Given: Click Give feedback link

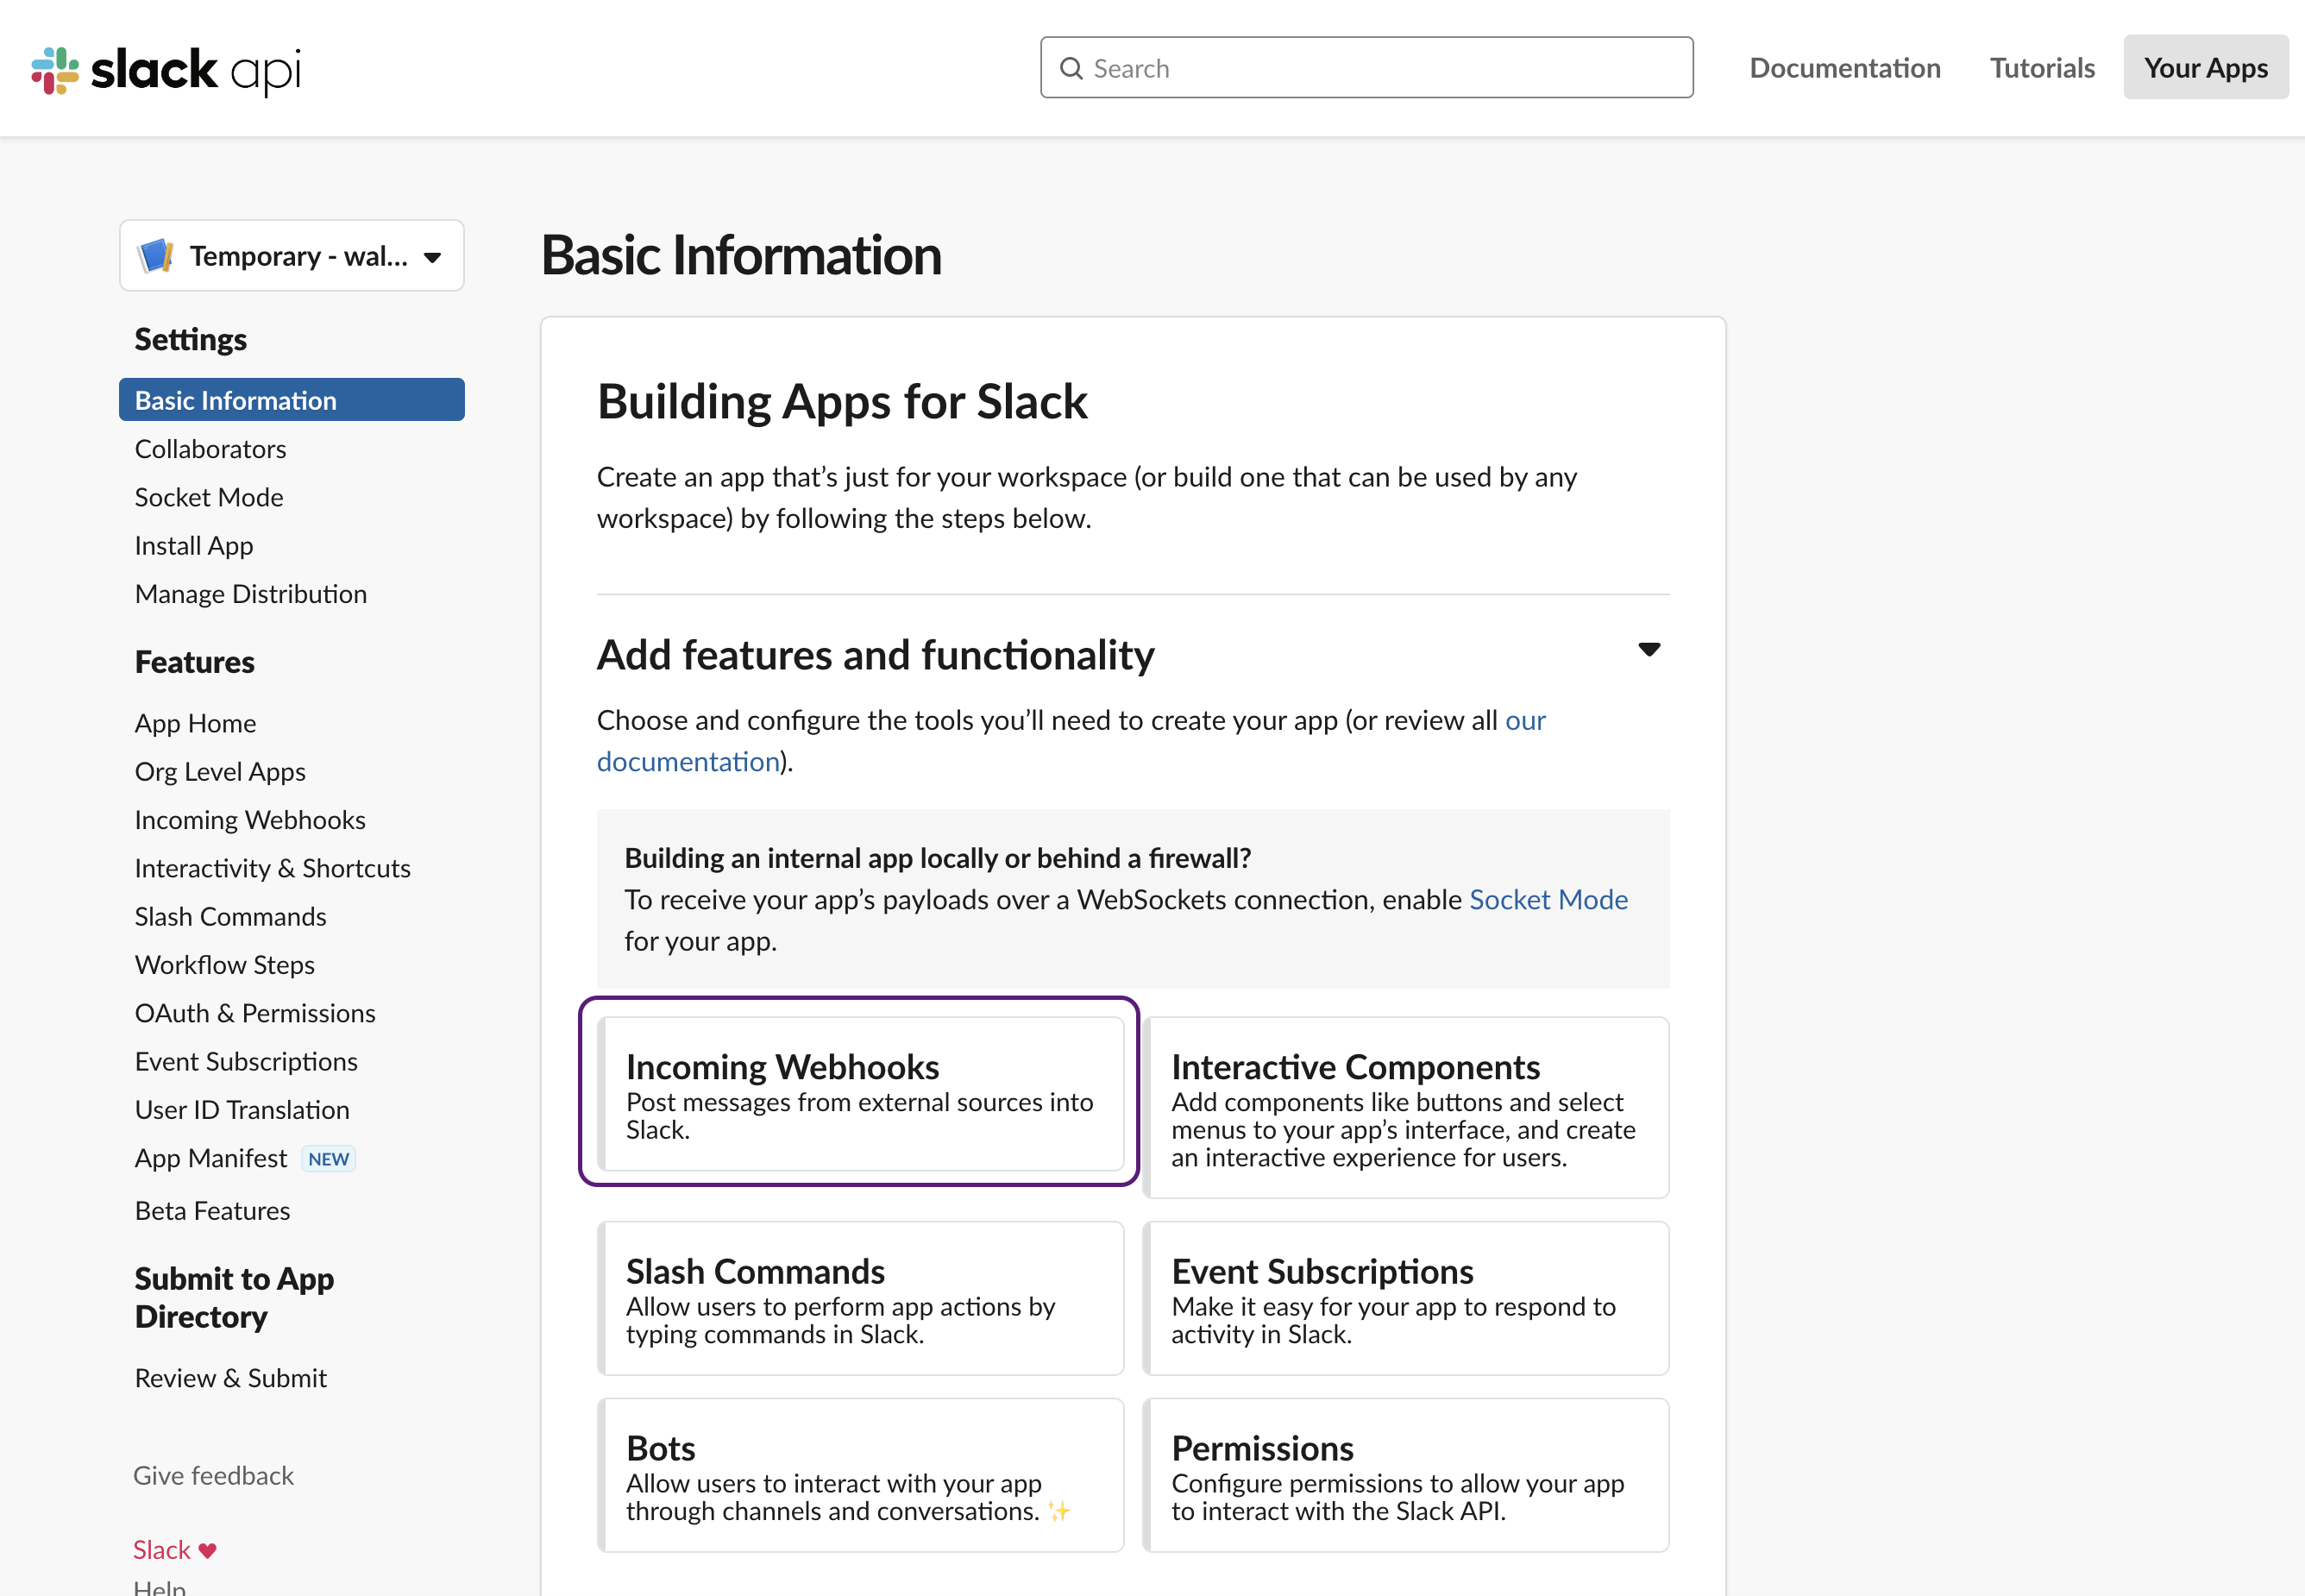Looking at the screenshot, I should 214,1476.
